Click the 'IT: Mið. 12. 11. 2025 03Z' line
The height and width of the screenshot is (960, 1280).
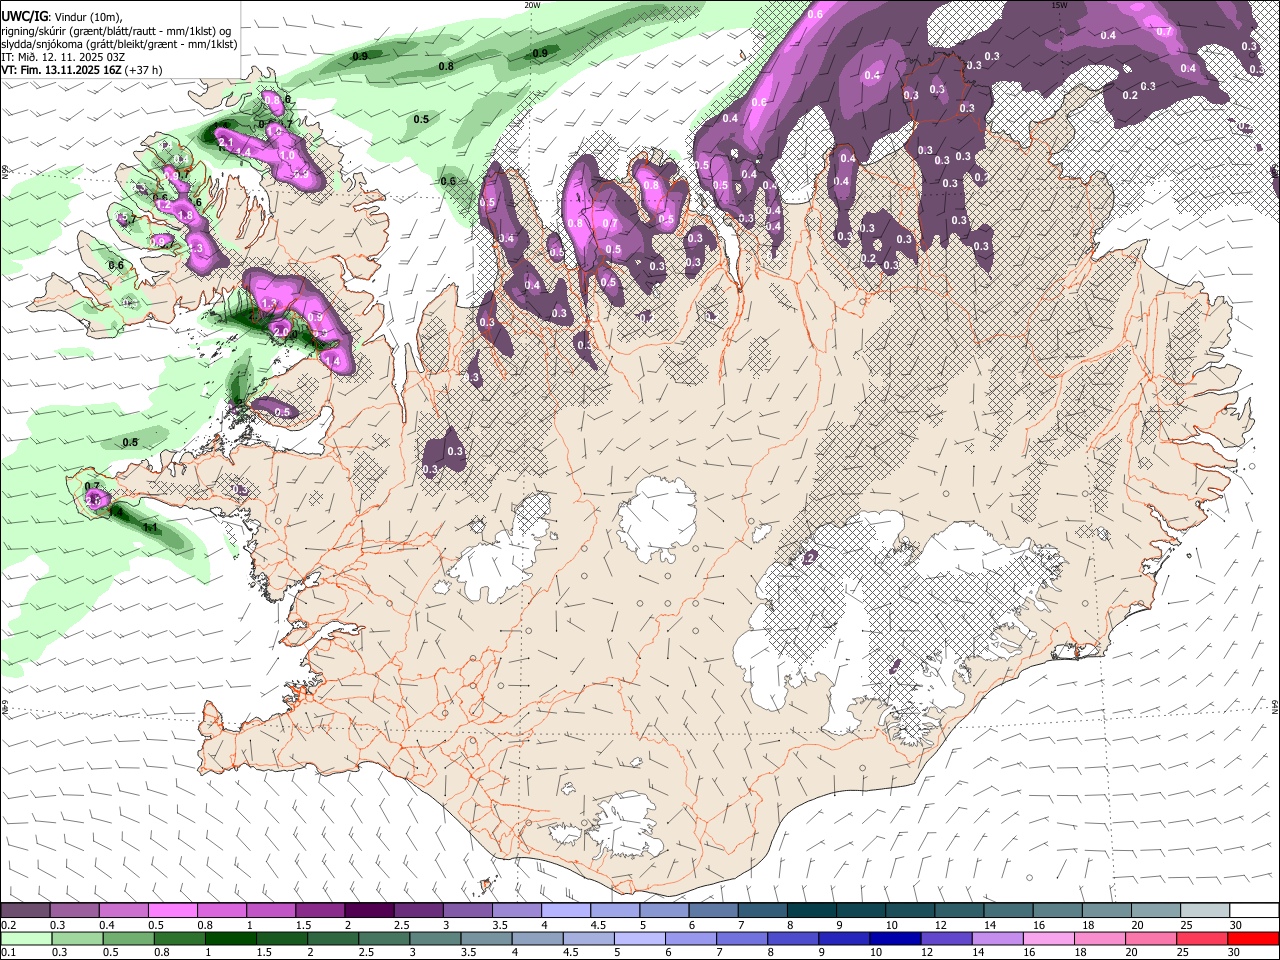point(63,57)
